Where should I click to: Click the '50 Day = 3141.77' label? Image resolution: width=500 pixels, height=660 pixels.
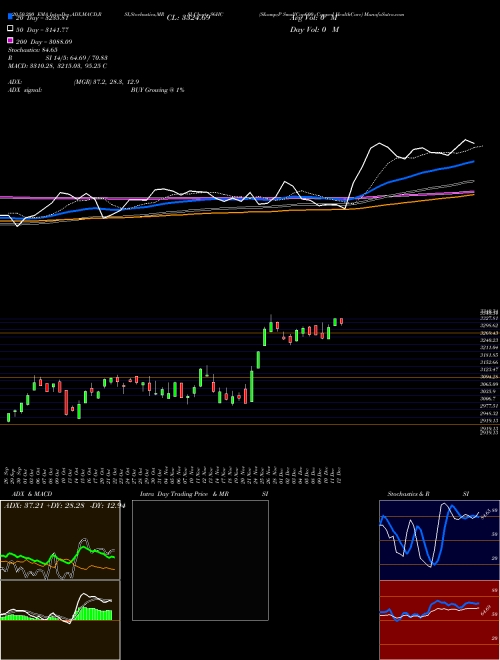click(42, 30)
